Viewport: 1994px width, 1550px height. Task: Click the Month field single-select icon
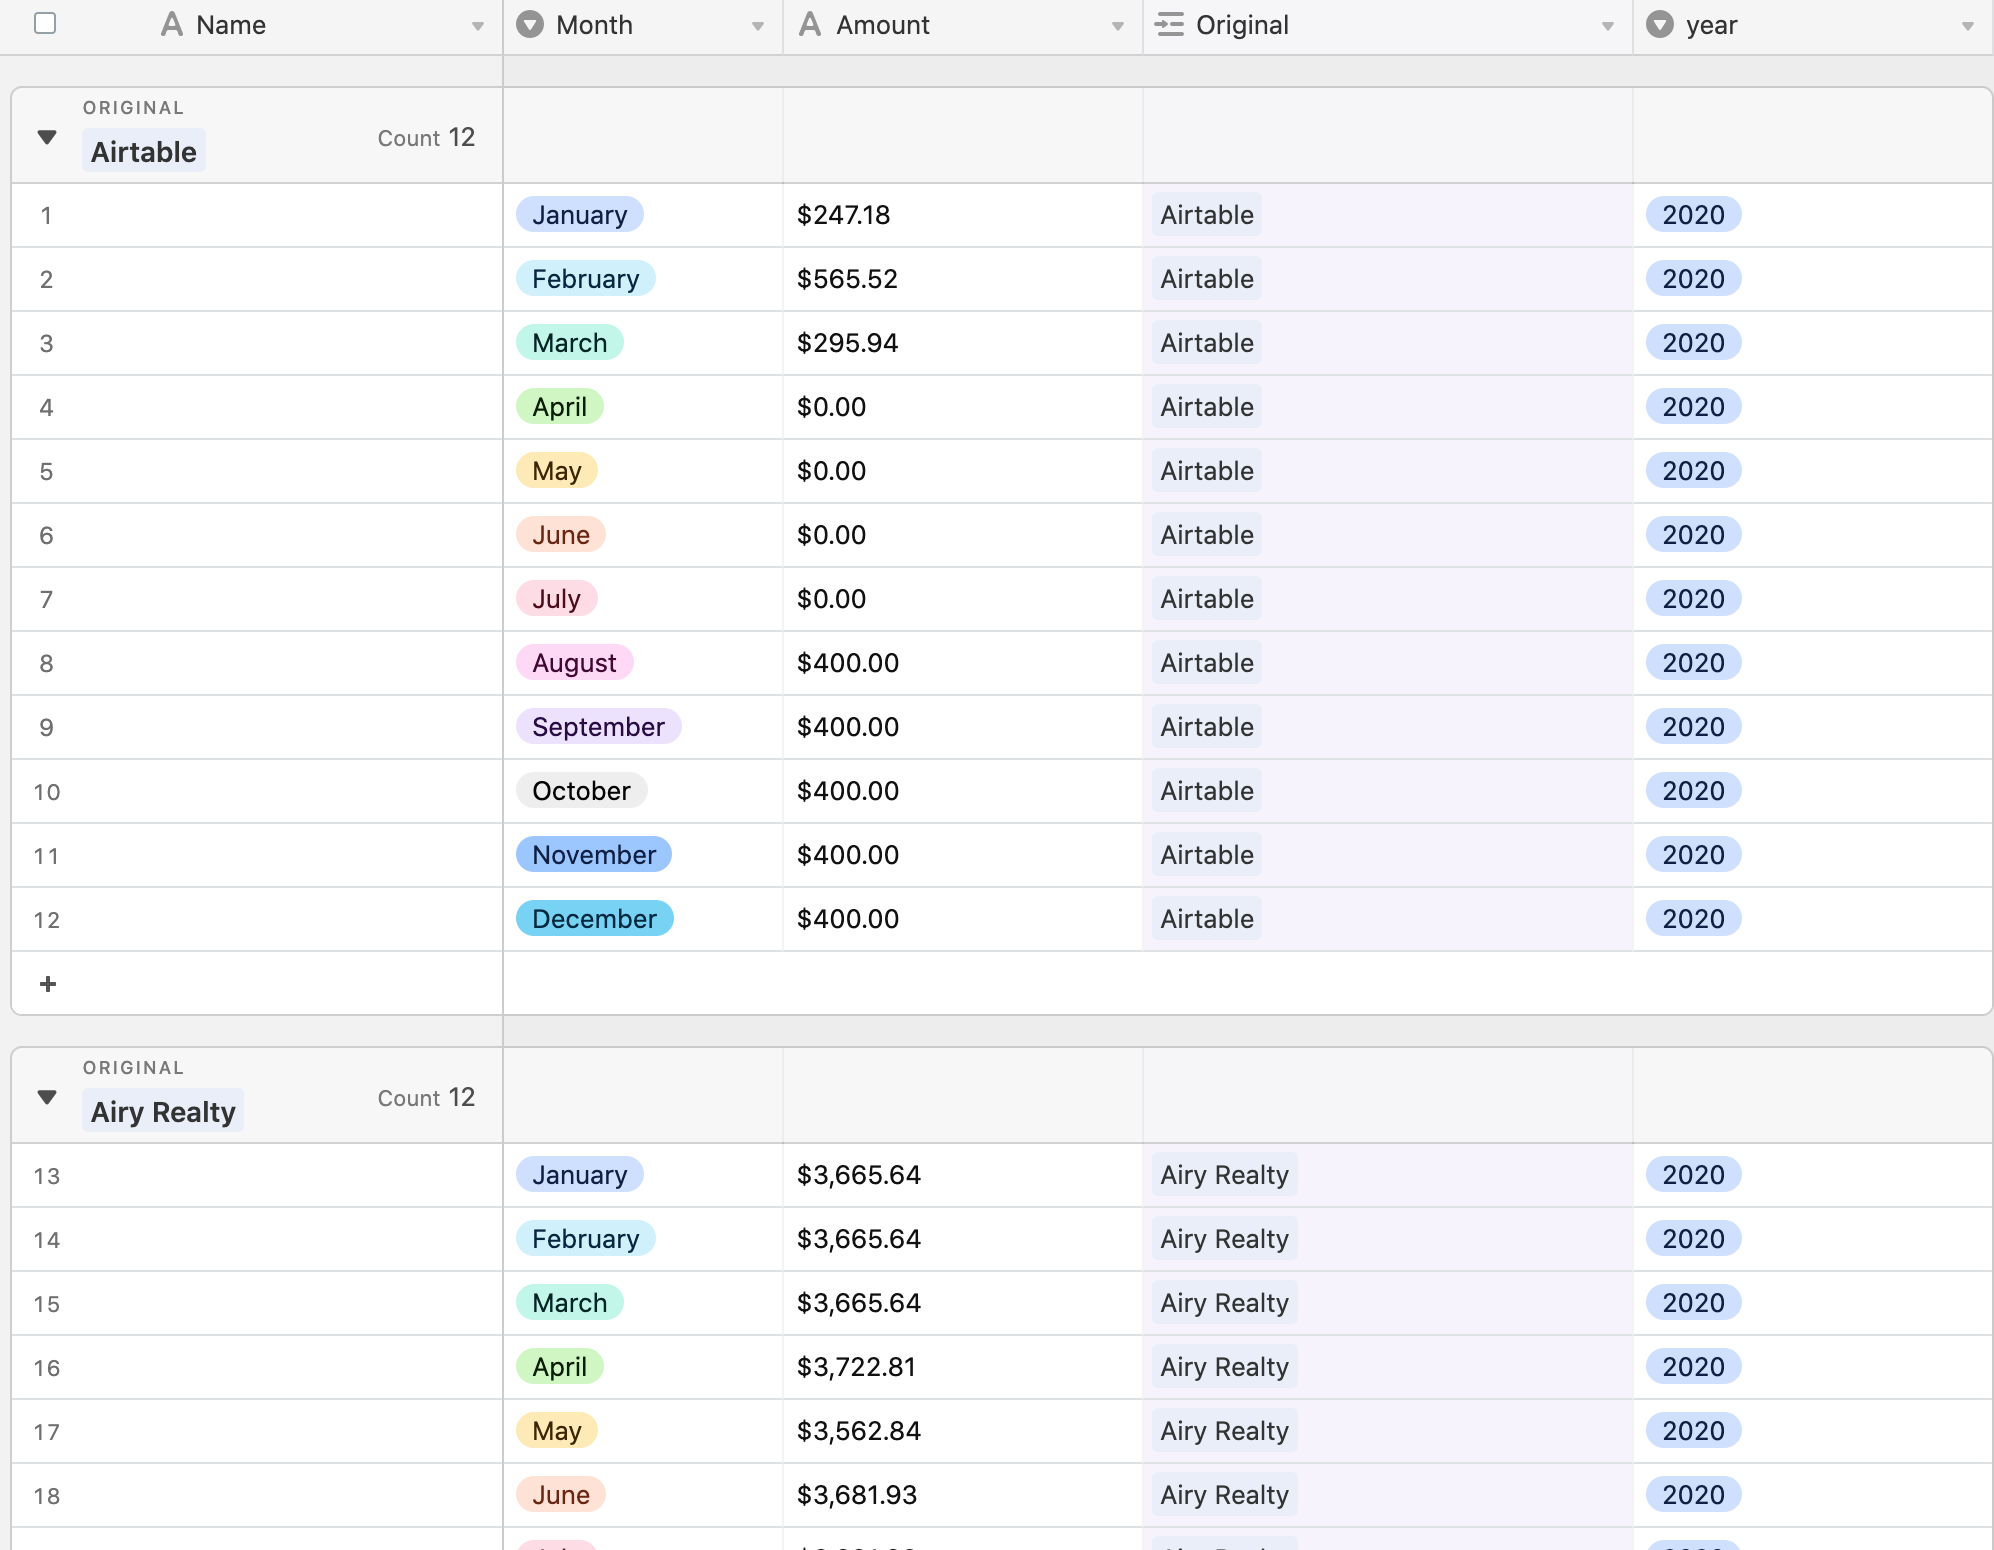coord(530,24)
